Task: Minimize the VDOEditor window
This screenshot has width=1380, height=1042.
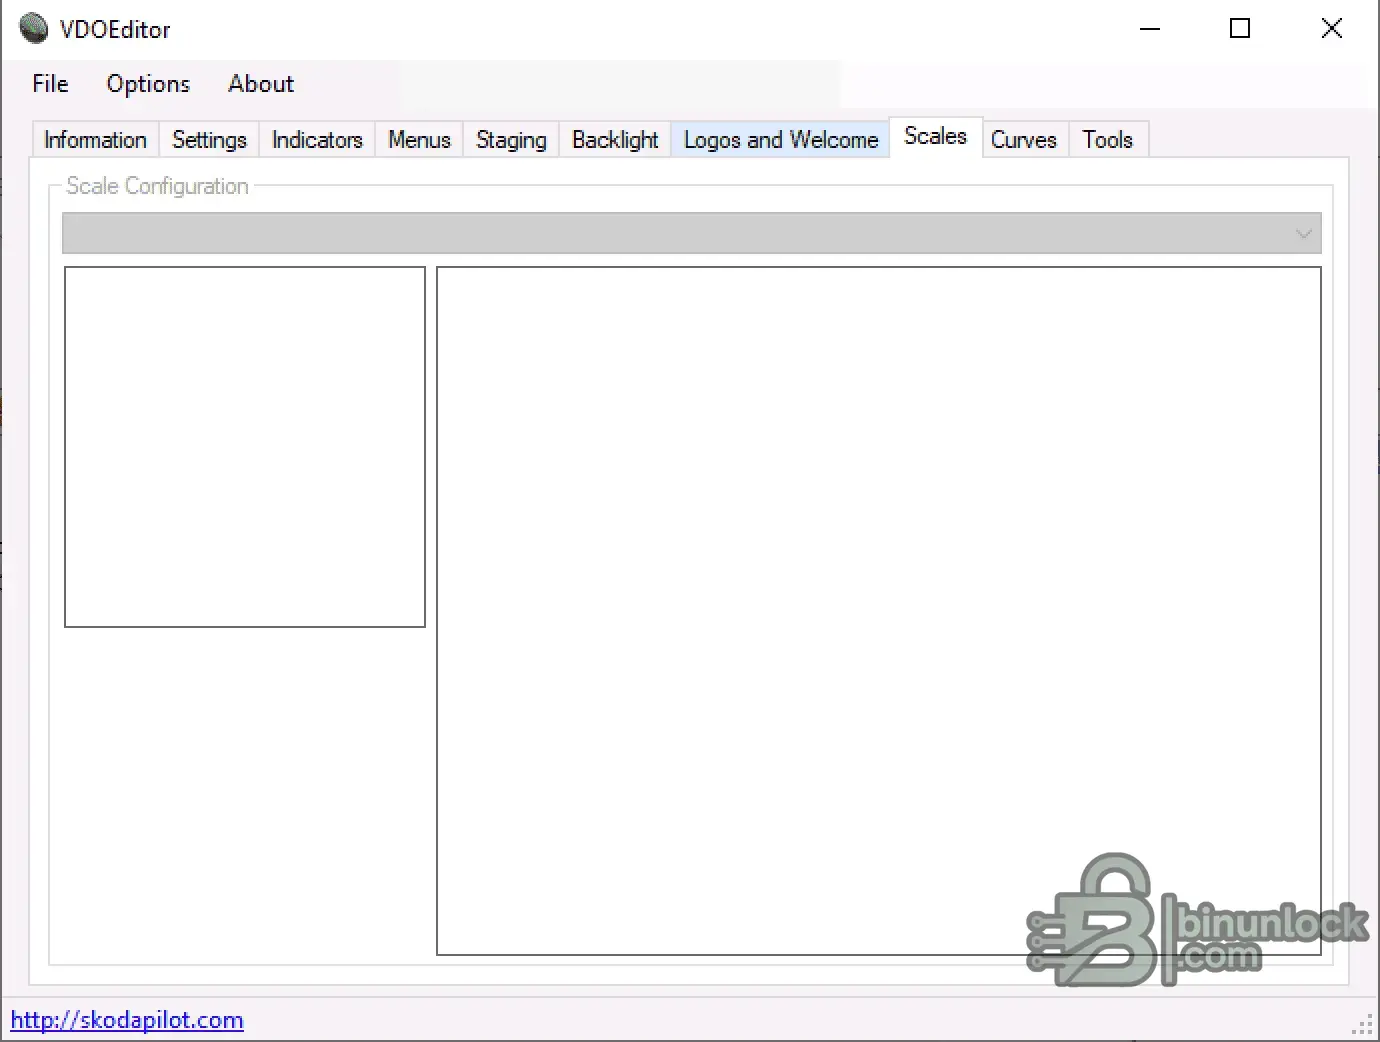Action: [x=1150, y=28]
